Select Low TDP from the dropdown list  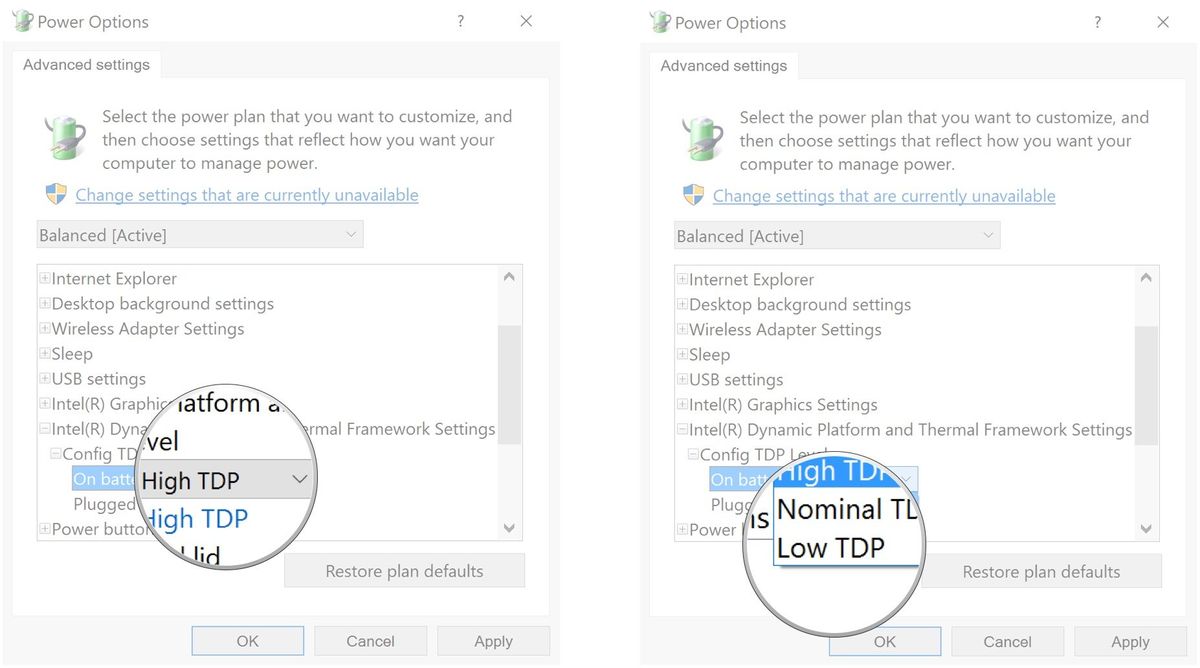point(831,548)
